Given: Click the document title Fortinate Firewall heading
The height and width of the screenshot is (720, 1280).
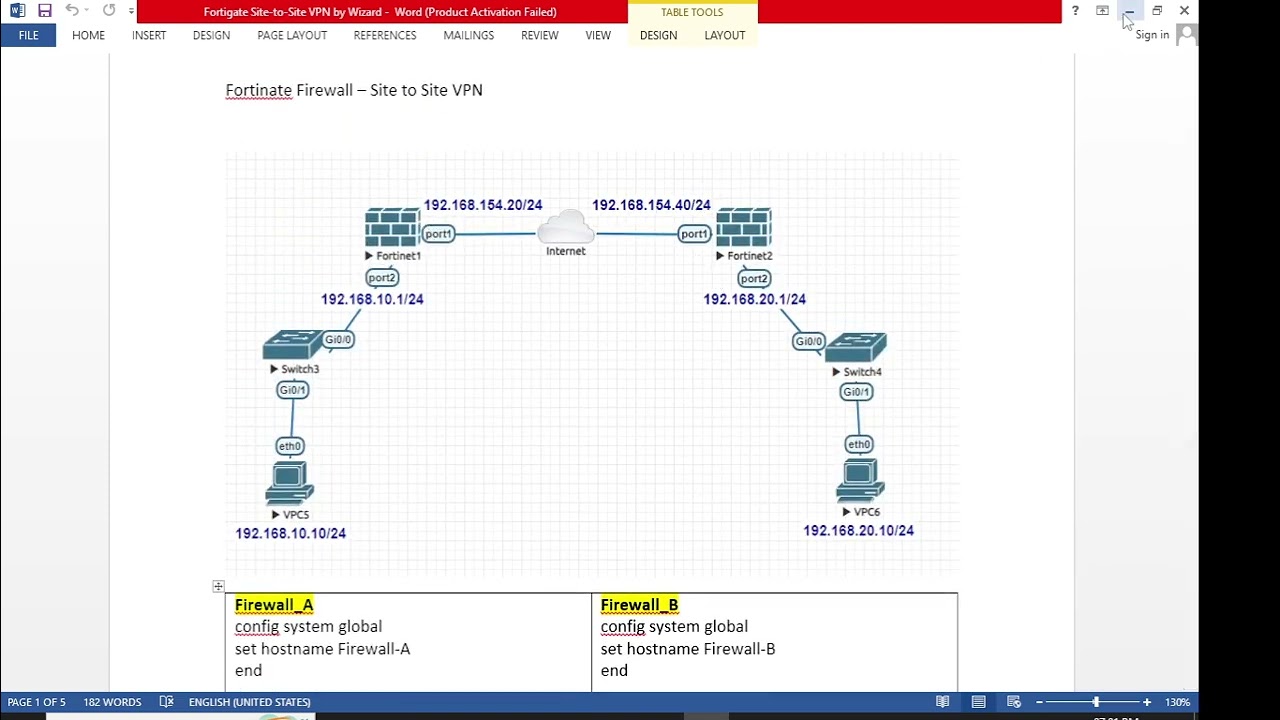Looking at the screenshot, I should click(354, 90).
